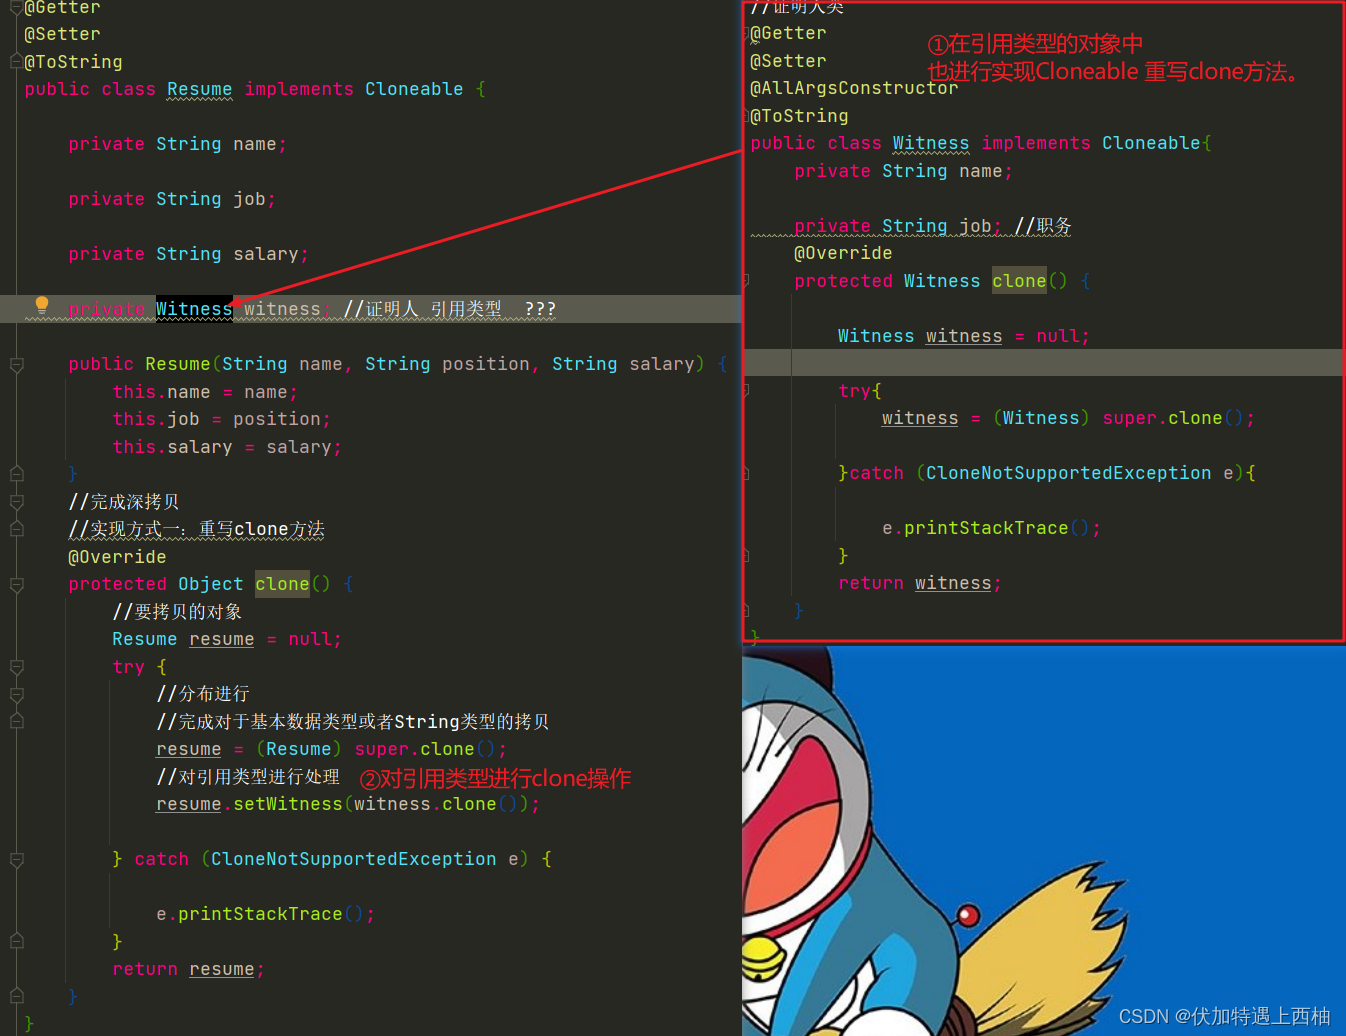
Task: Click return witness statement
Action: click(920, 583)
